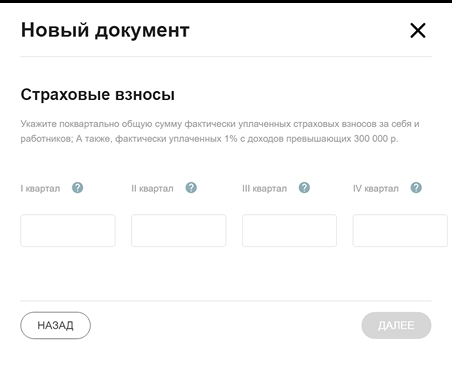
Task: Click the ДАЛЕЕ button
Action: [396, 325]
